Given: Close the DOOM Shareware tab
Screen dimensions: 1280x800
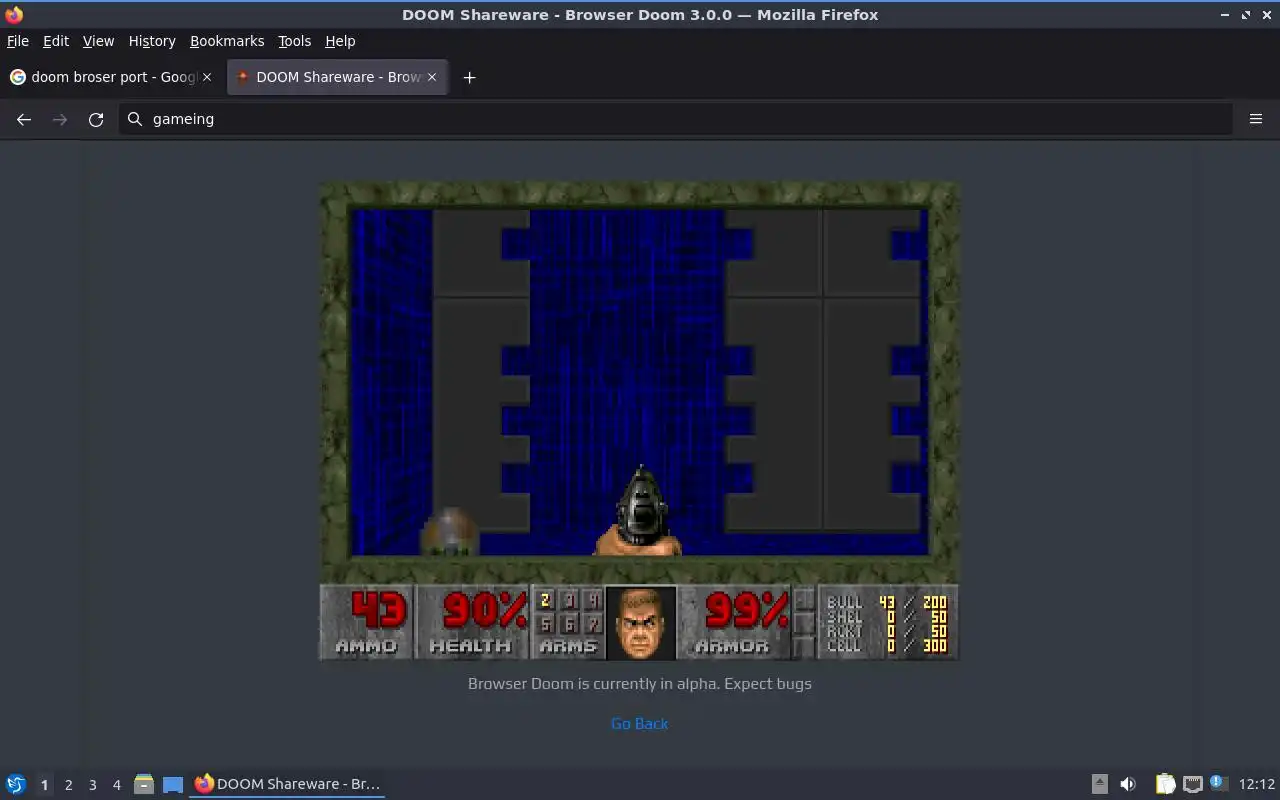Looking at the screenshot, I should (432, 77).
